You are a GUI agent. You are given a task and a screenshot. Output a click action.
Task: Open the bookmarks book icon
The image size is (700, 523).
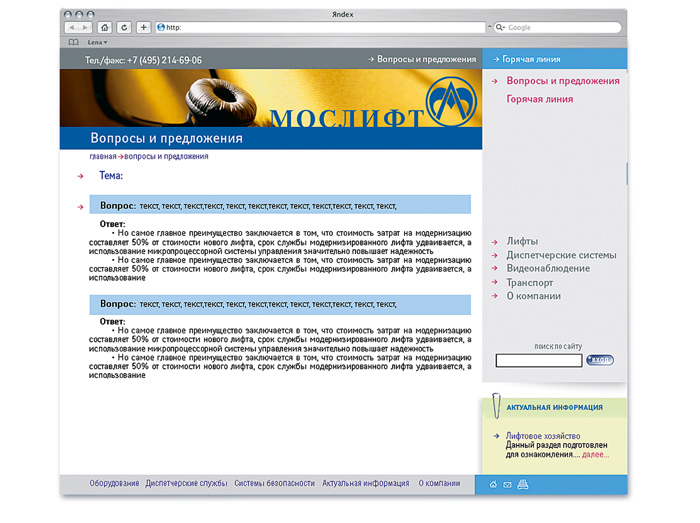point(74,42)
